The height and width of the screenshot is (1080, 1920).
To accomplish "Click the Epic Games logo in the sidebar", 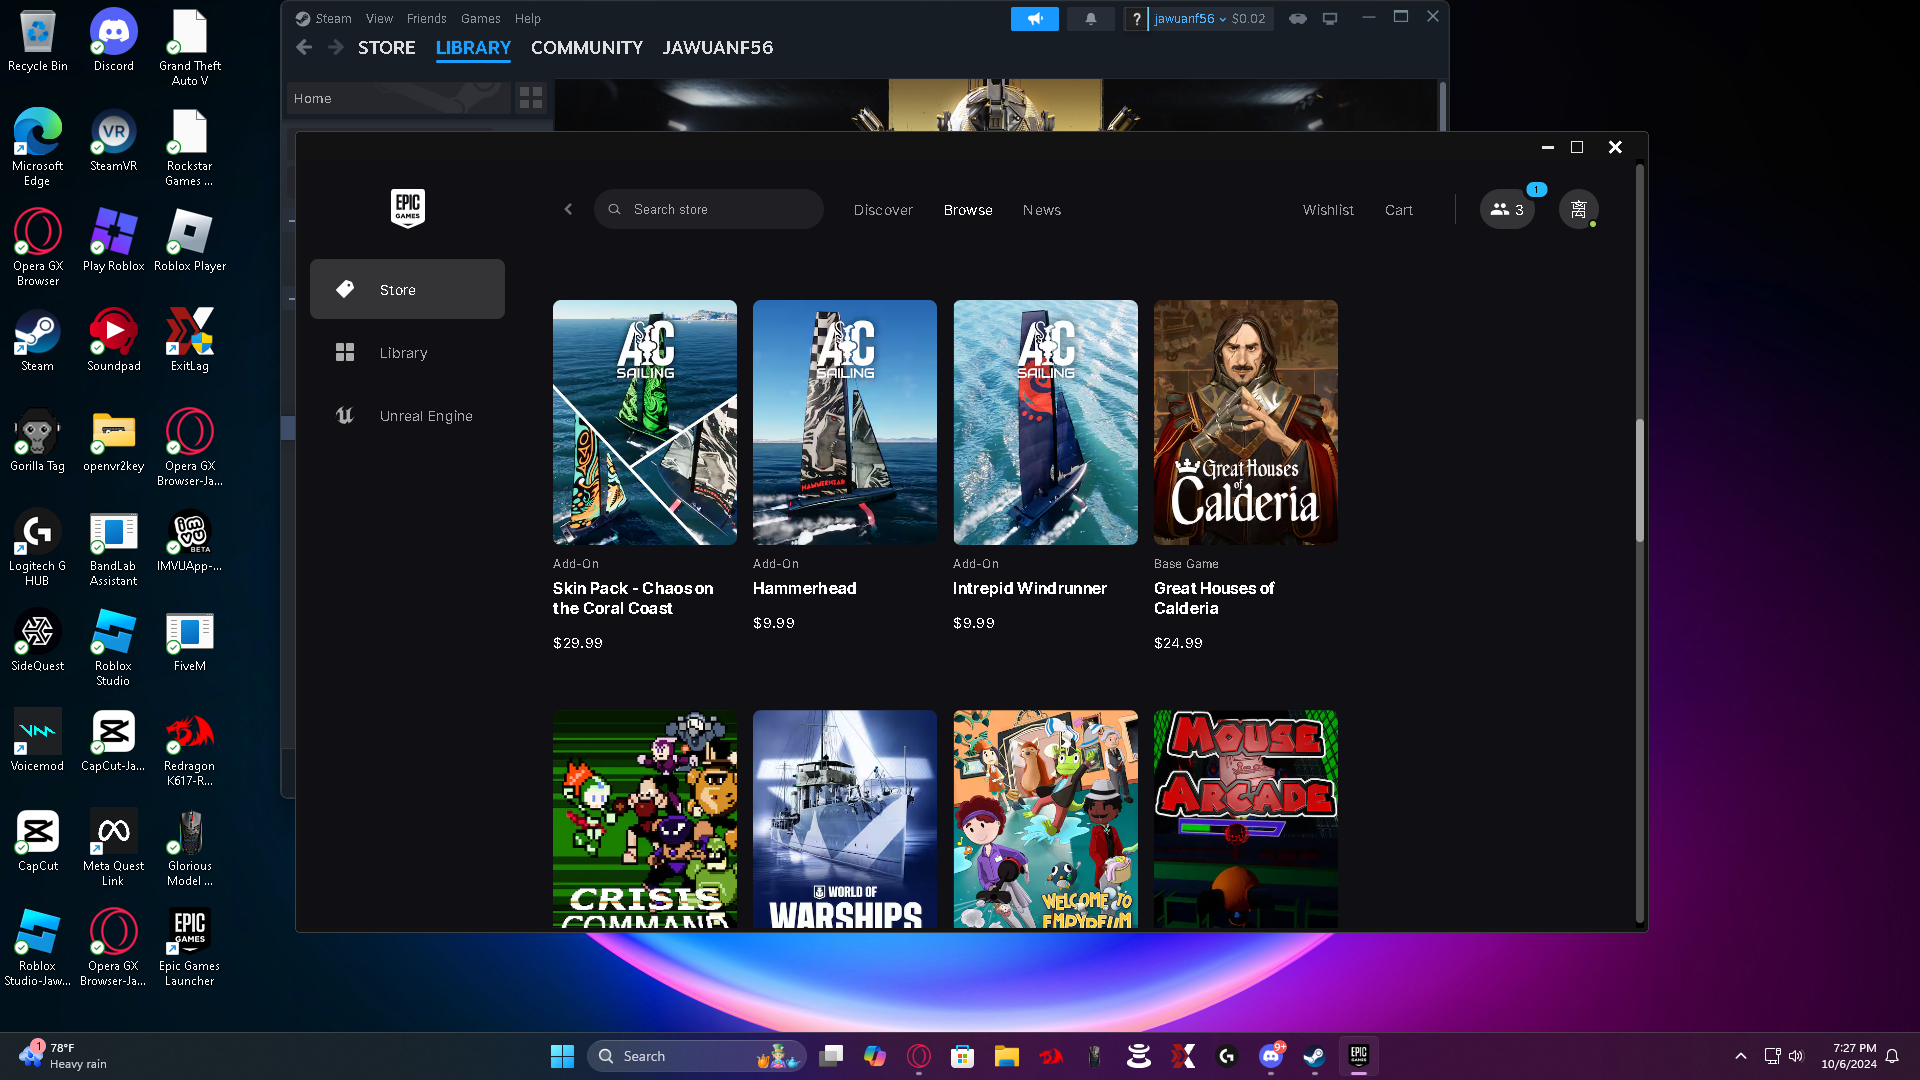I will pos(407,208).
